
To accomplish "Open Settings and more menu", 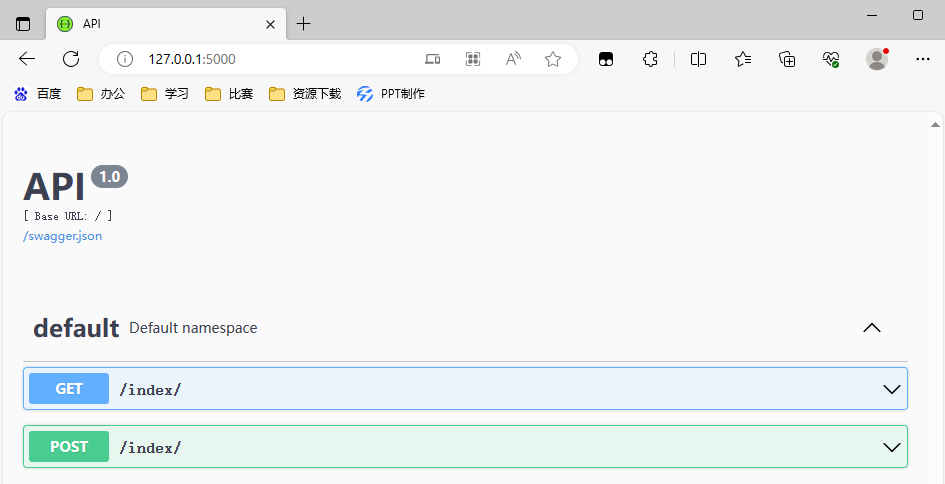I will click(923, 59).
